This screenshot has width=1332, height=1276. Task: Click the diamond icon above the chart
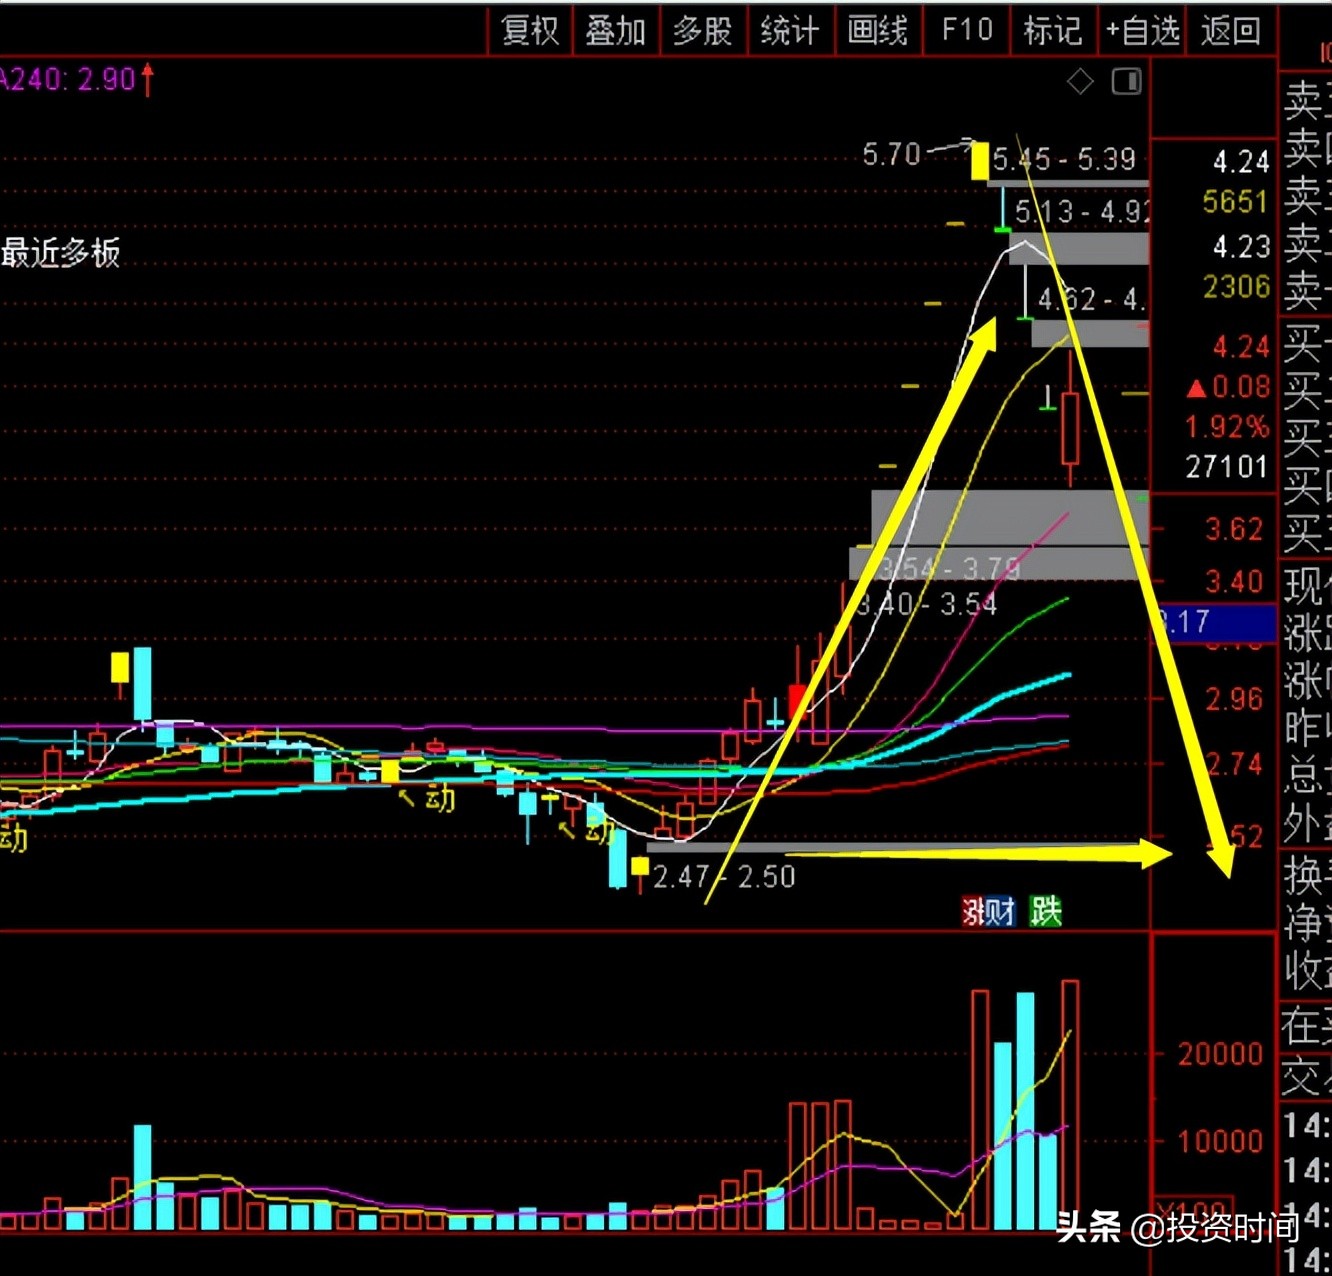1080,82
